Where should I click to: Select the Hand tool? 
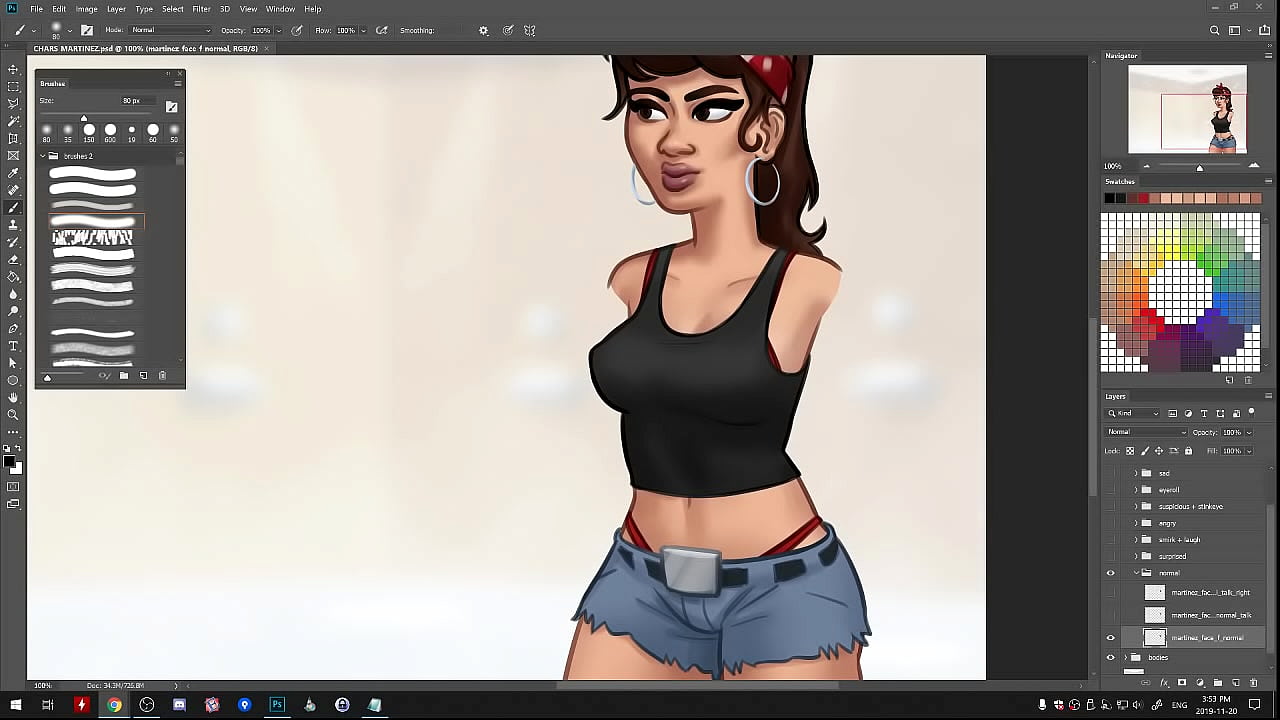point(13,398)
